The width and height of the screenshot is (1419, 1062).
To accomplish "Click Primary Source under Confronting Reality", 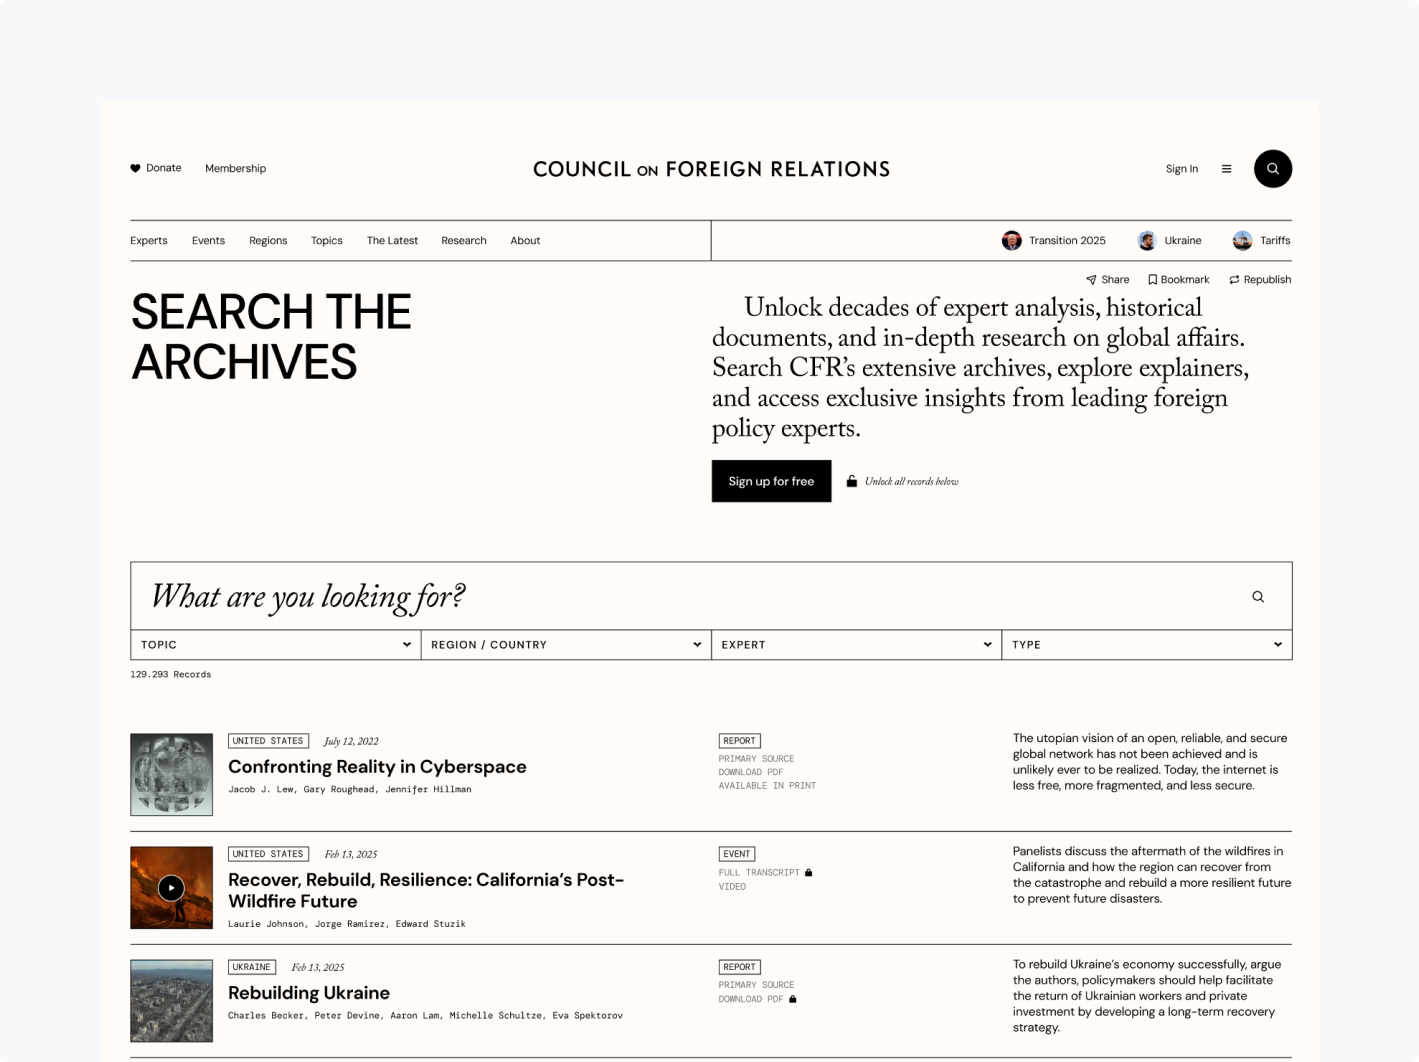I will coord(756,759).
